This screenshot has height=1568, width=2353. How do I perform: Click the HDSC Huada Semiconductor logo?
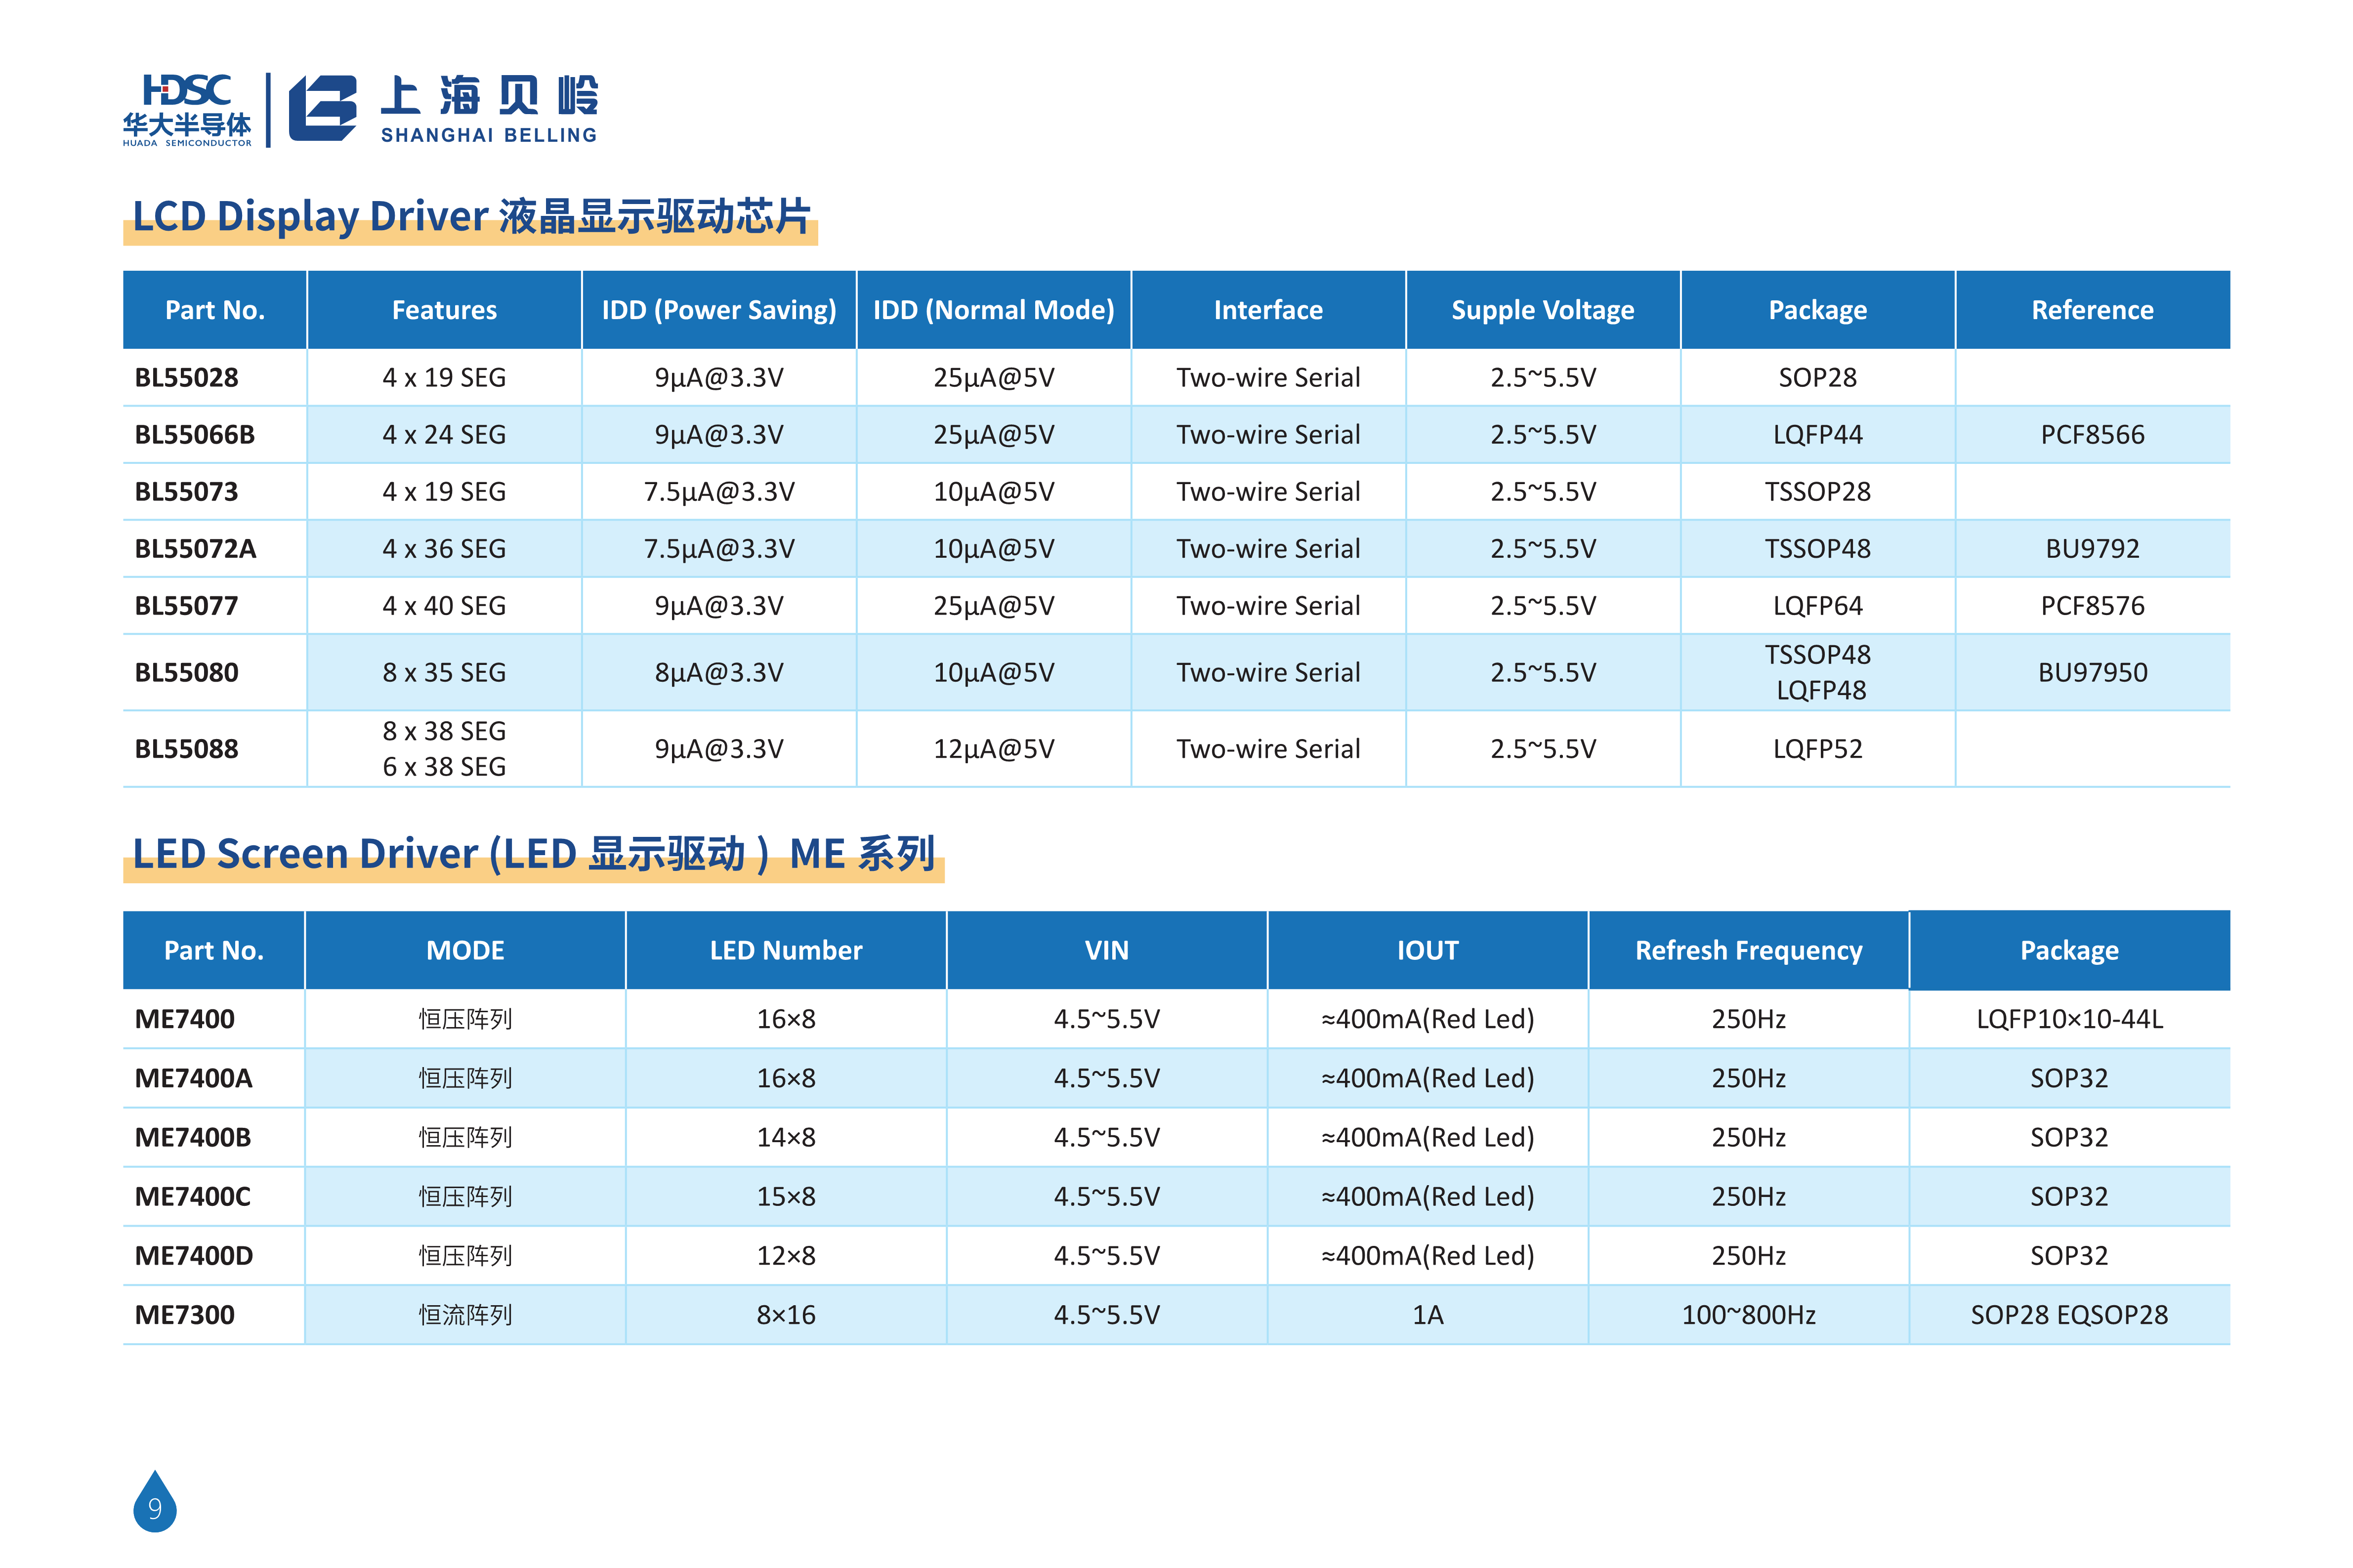click(x=187, y=110)
